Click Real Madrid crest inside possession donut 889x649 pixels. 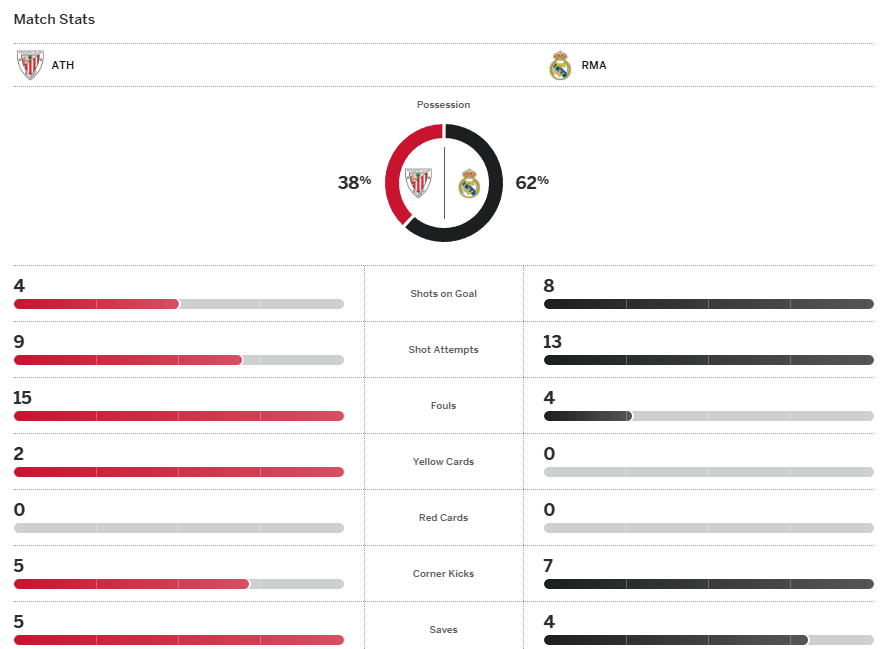click(x=469, y=183)
